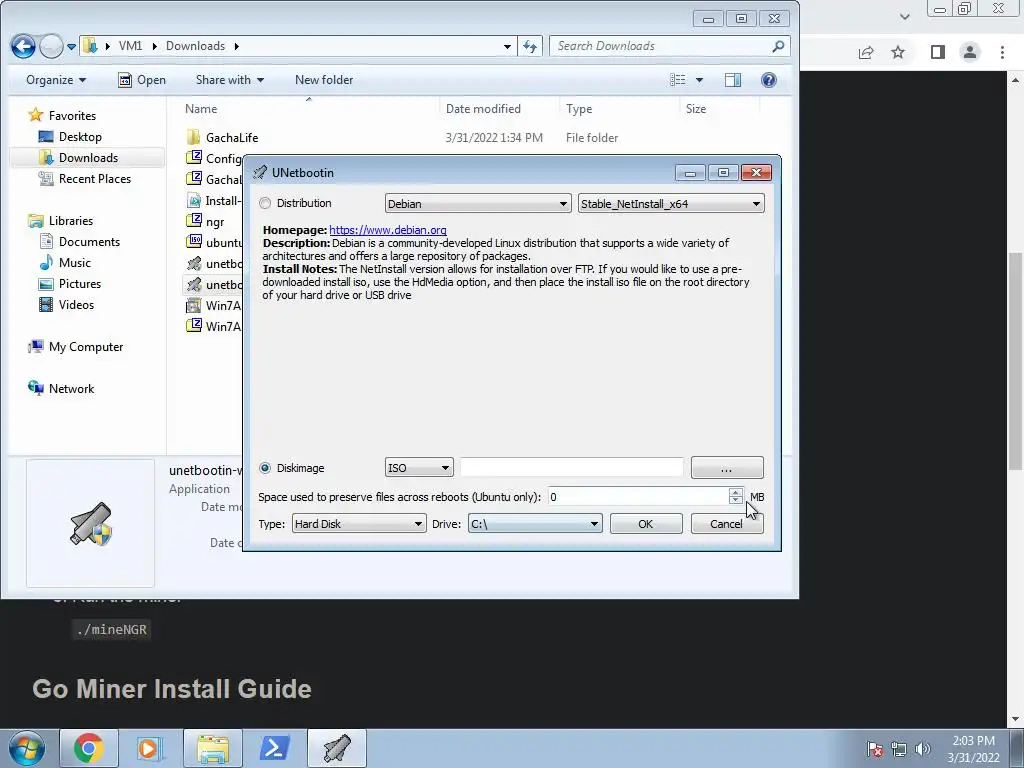
Task: Select the GachaLife folder
Action: 232,137
